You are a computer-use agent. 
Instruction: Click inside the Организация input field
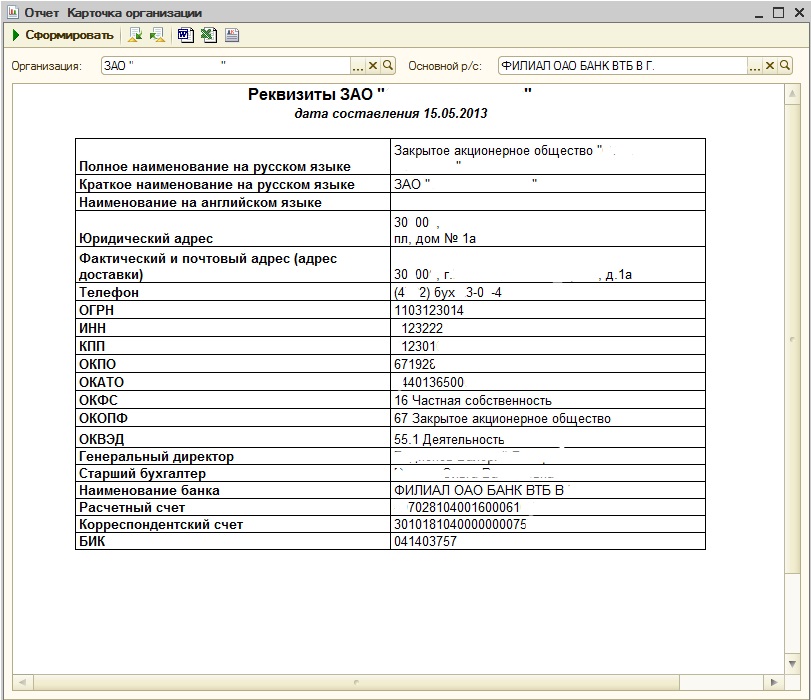[226, 66]
